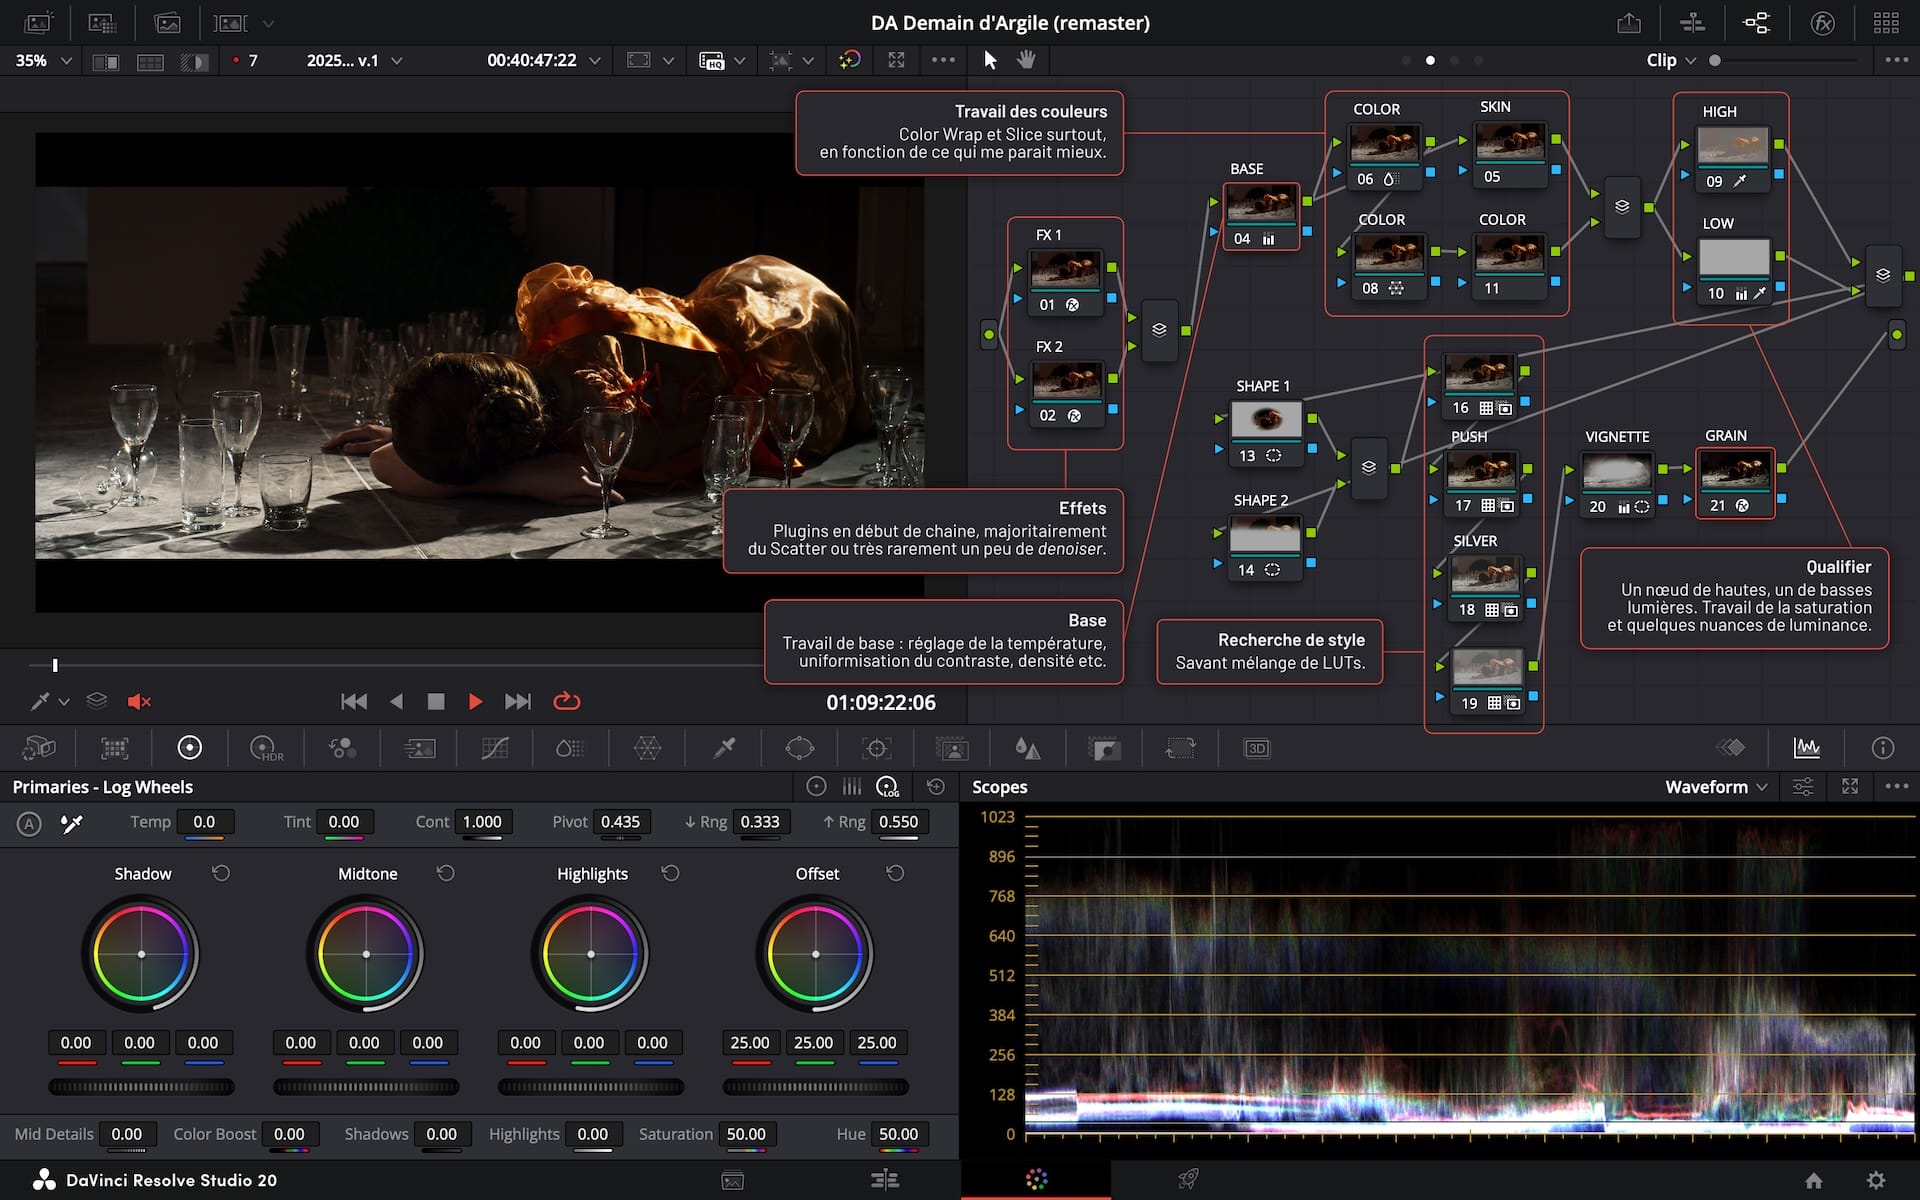This screenshot has width=1920, height=1200.
Task: Show the Scopes panel icon
Action: (x=1806, y=748)
